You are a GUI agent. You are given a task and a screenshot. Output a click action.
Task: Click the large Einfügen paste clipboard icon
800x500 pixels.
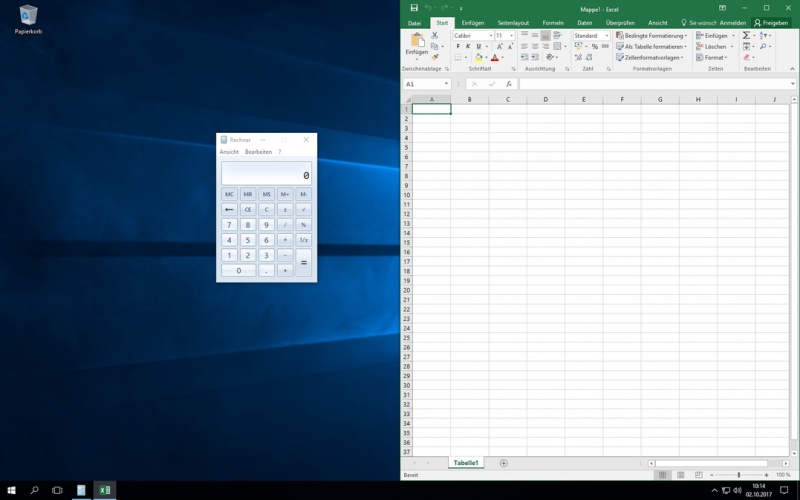point(417,40)
